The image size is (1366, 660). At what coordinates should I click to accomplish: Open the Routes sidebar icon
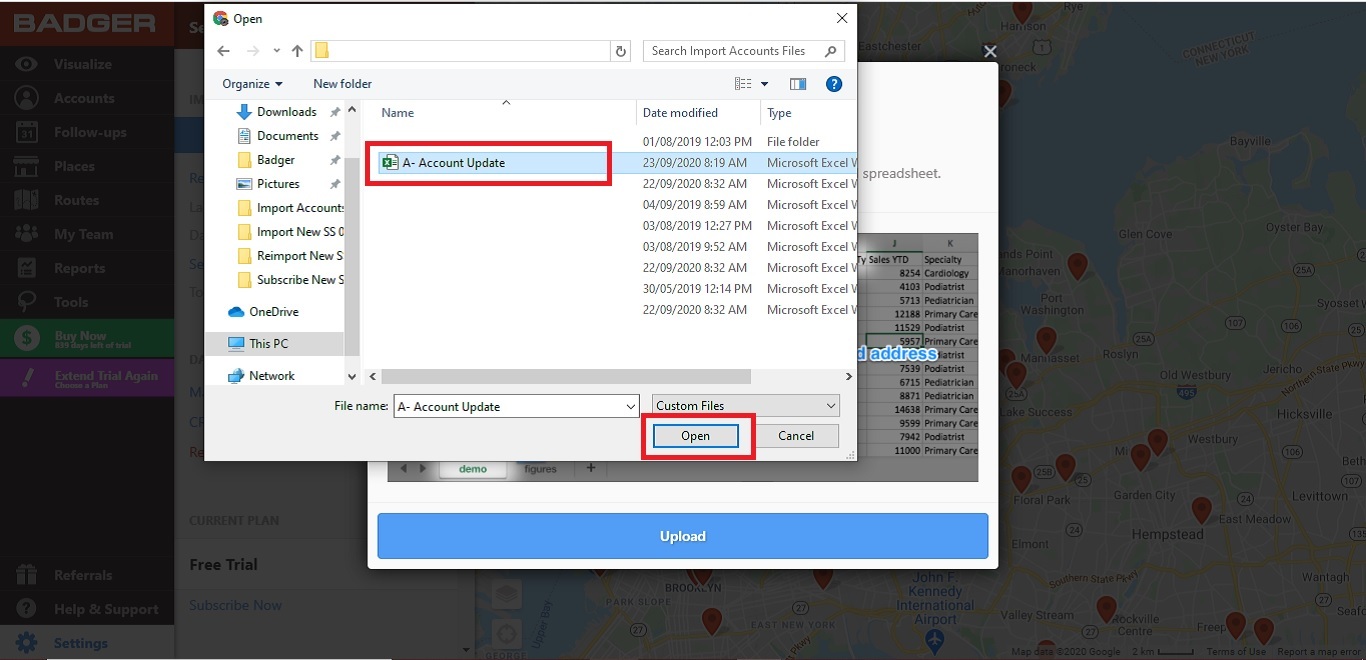27,200
